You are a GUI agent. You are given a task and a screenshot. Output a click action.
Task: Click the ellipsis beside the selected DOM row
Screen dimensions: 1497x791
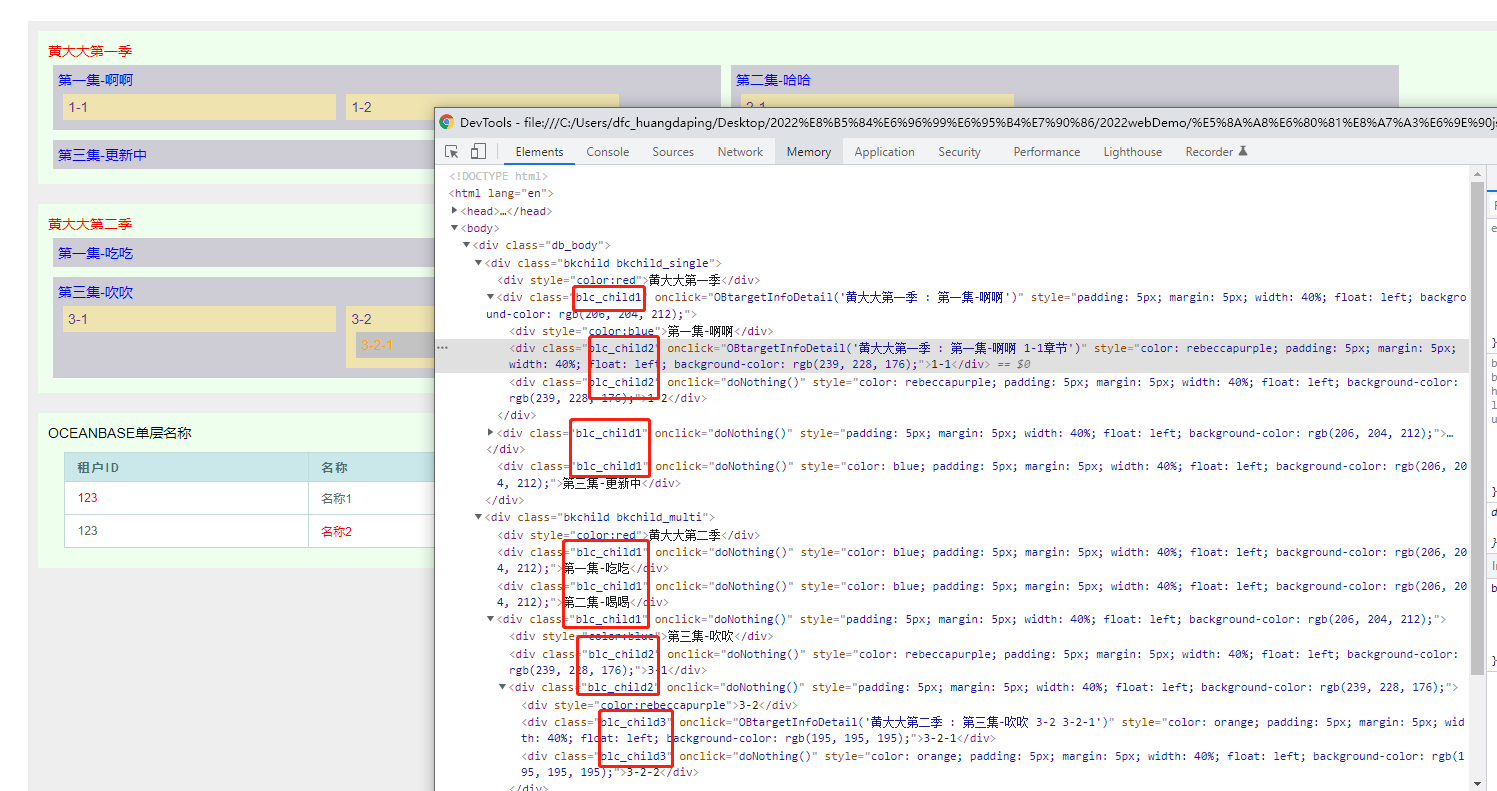(442, 349)
